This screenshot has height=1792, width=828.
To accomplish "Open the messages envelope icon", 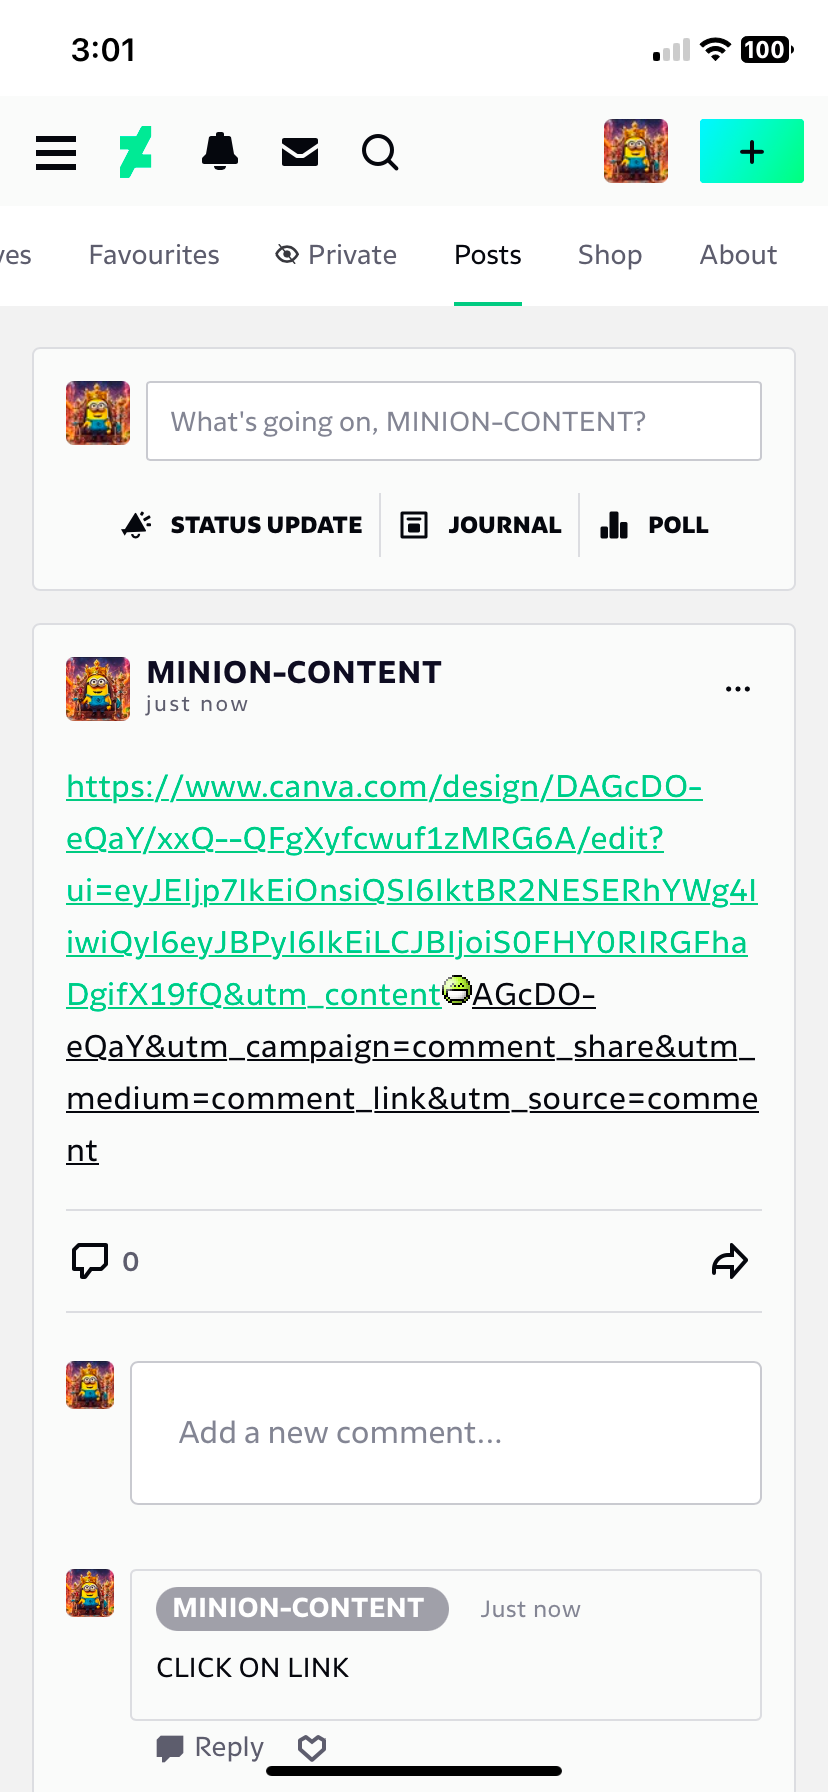I will click(x=300, y=152).
